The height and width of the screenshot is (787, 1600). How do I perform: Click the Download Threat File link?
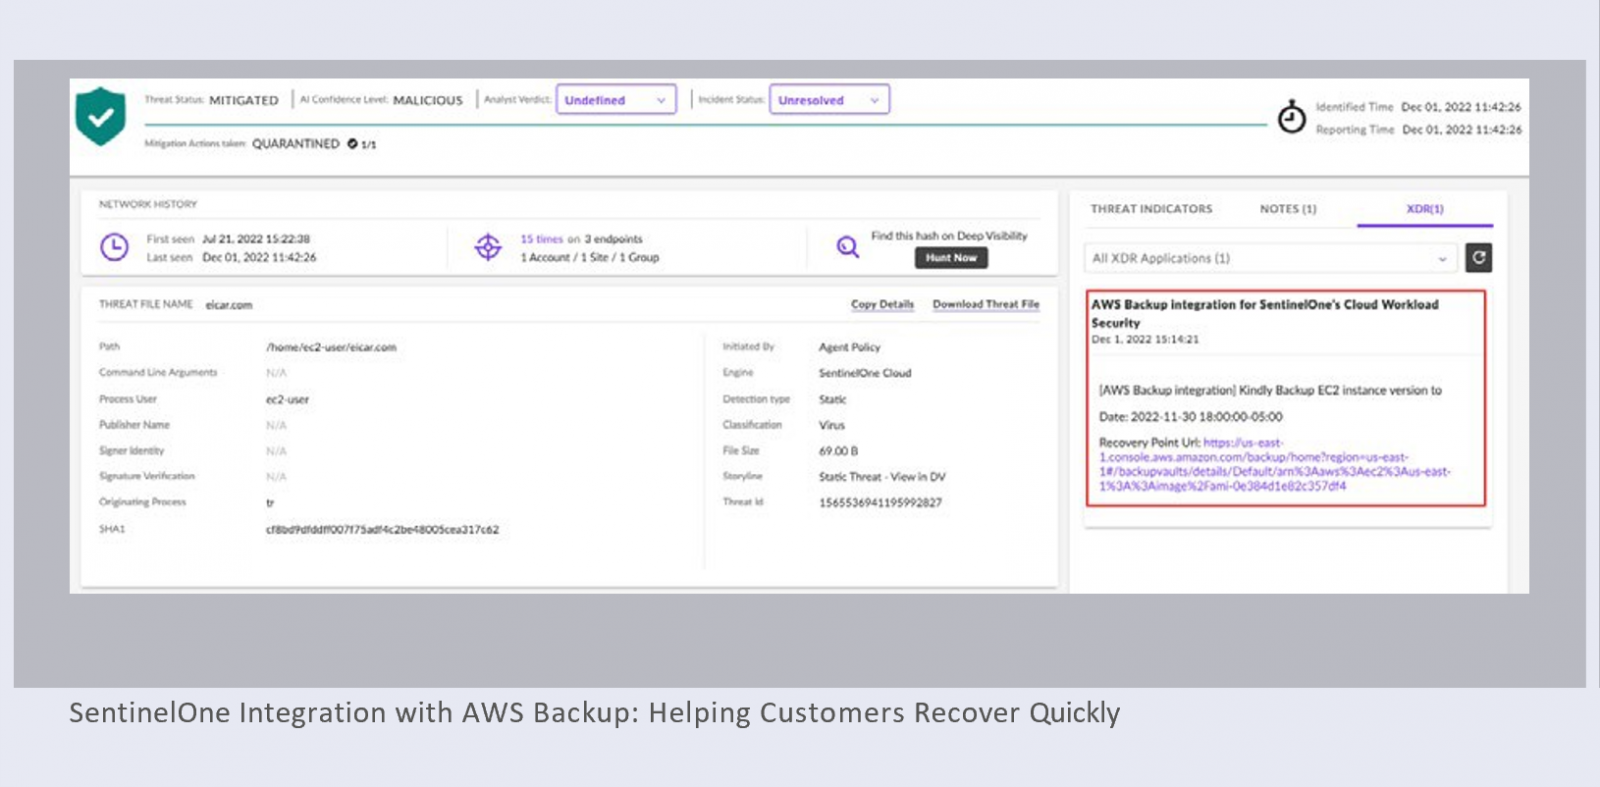click(x=986, y=304)
